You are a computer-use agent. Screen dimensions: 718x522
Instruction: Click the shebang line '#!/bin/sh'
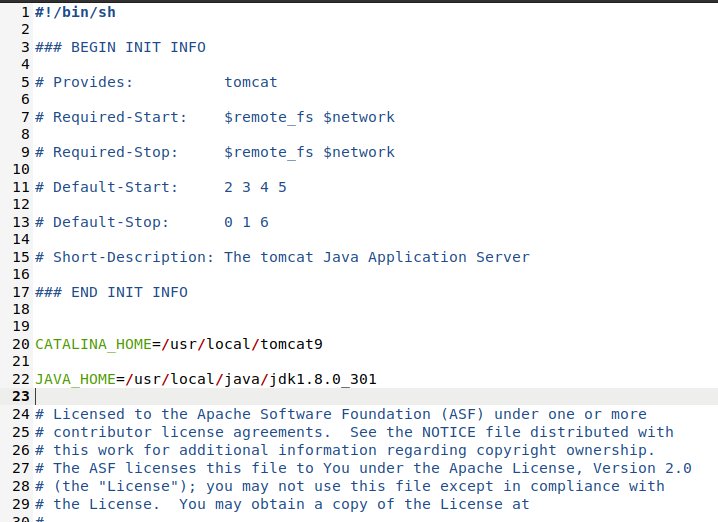76,12
